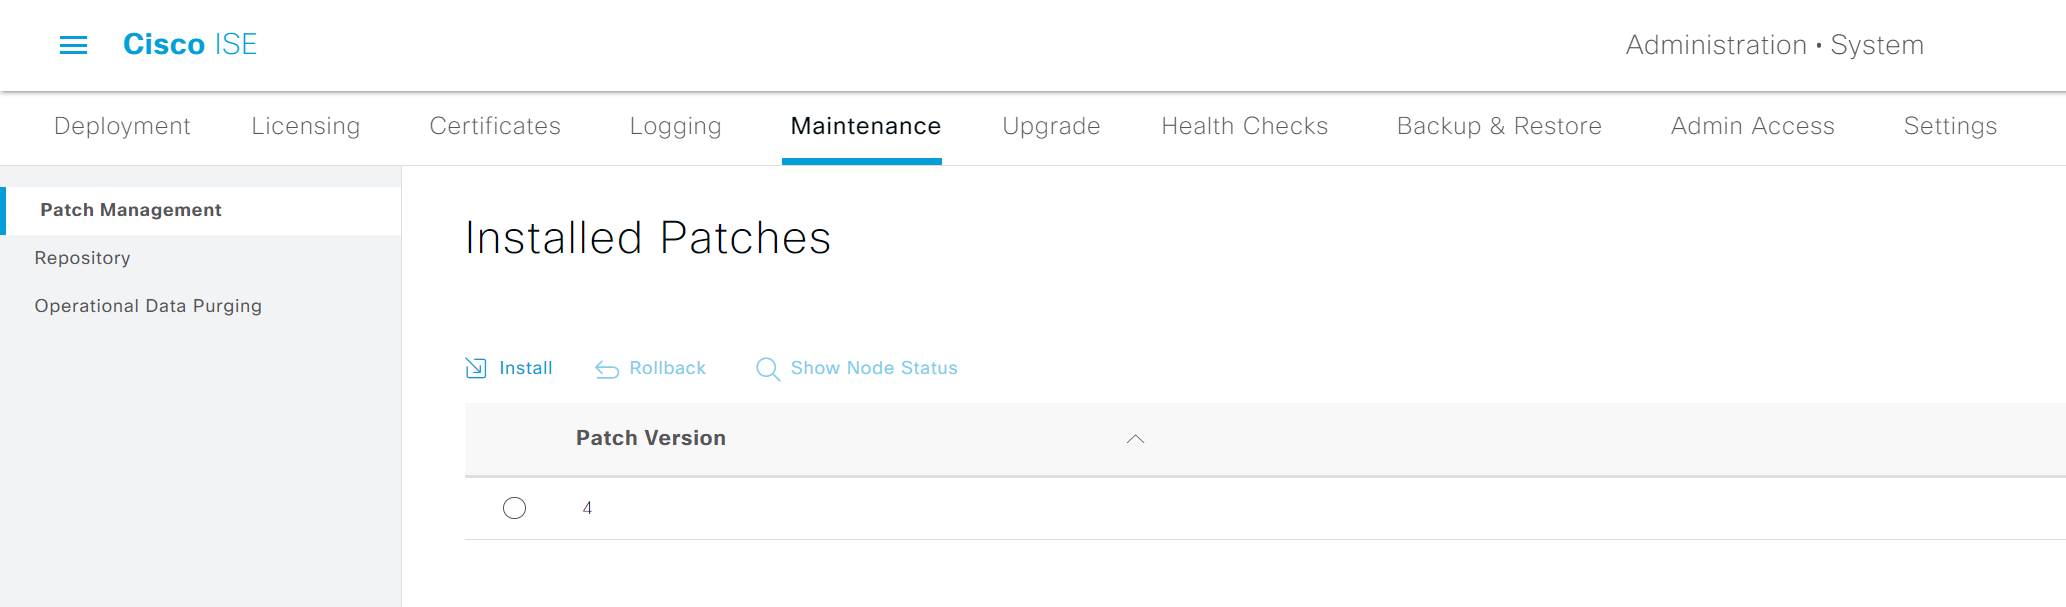Open the Repository sidebar entry
This screenshot has width=2066, height=607.
coord(82,257)
